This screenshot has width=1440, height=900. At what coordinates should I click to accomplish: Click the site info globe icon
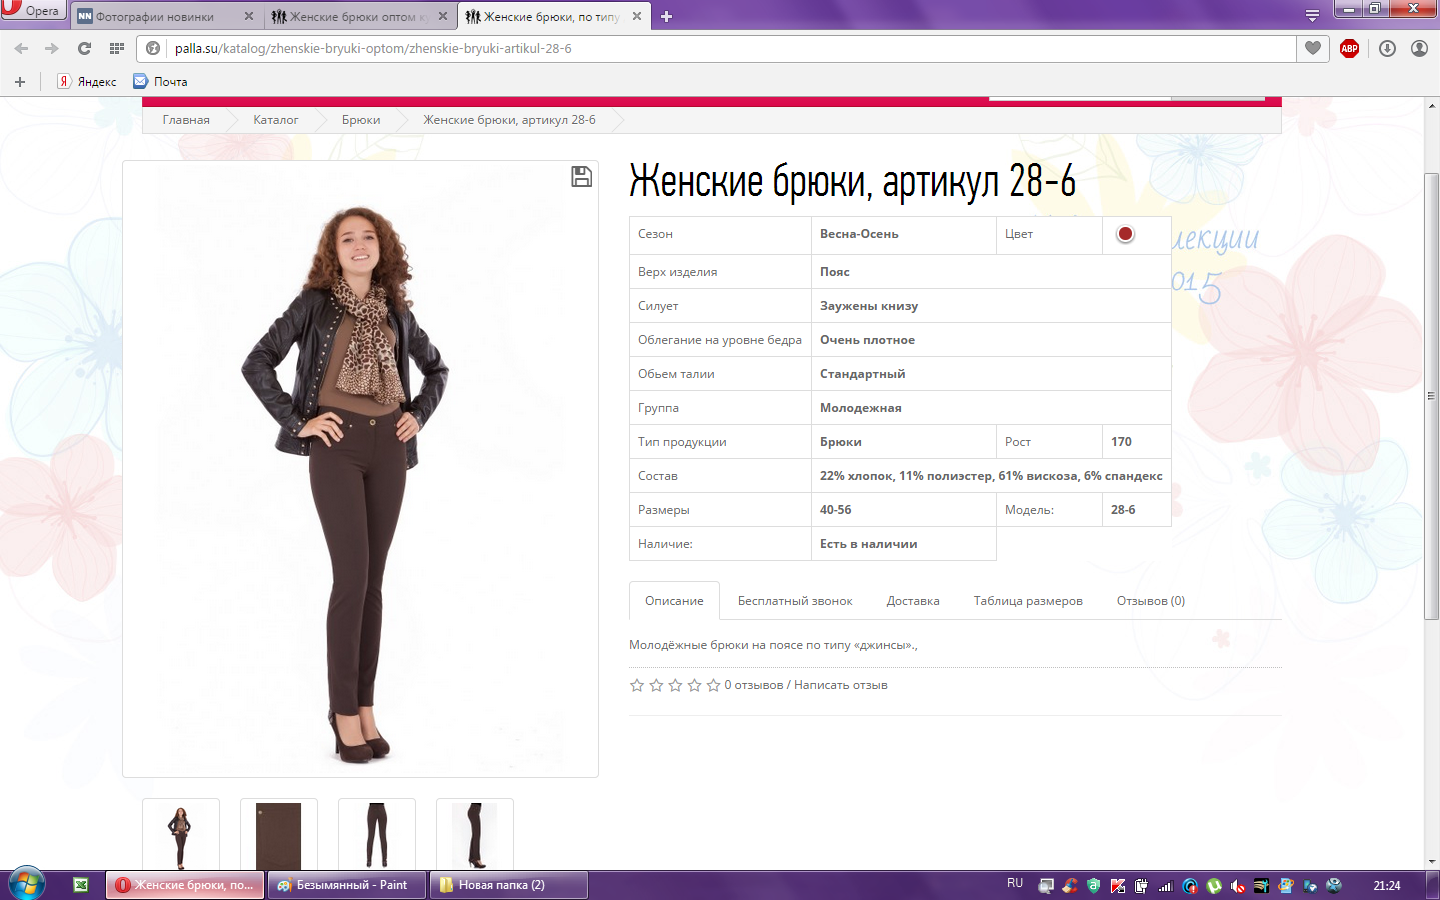pos(153,48)
